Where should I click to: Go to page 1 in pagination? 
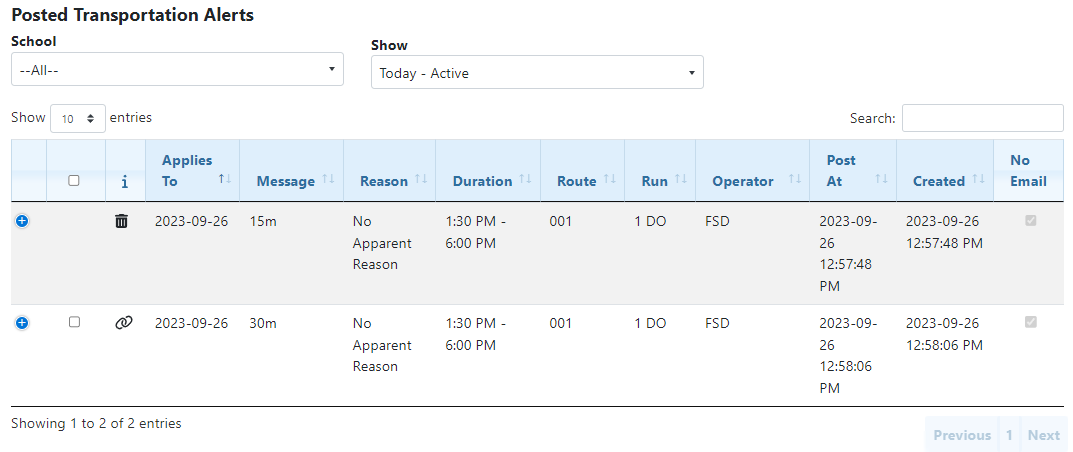[x=1009, y=435]
